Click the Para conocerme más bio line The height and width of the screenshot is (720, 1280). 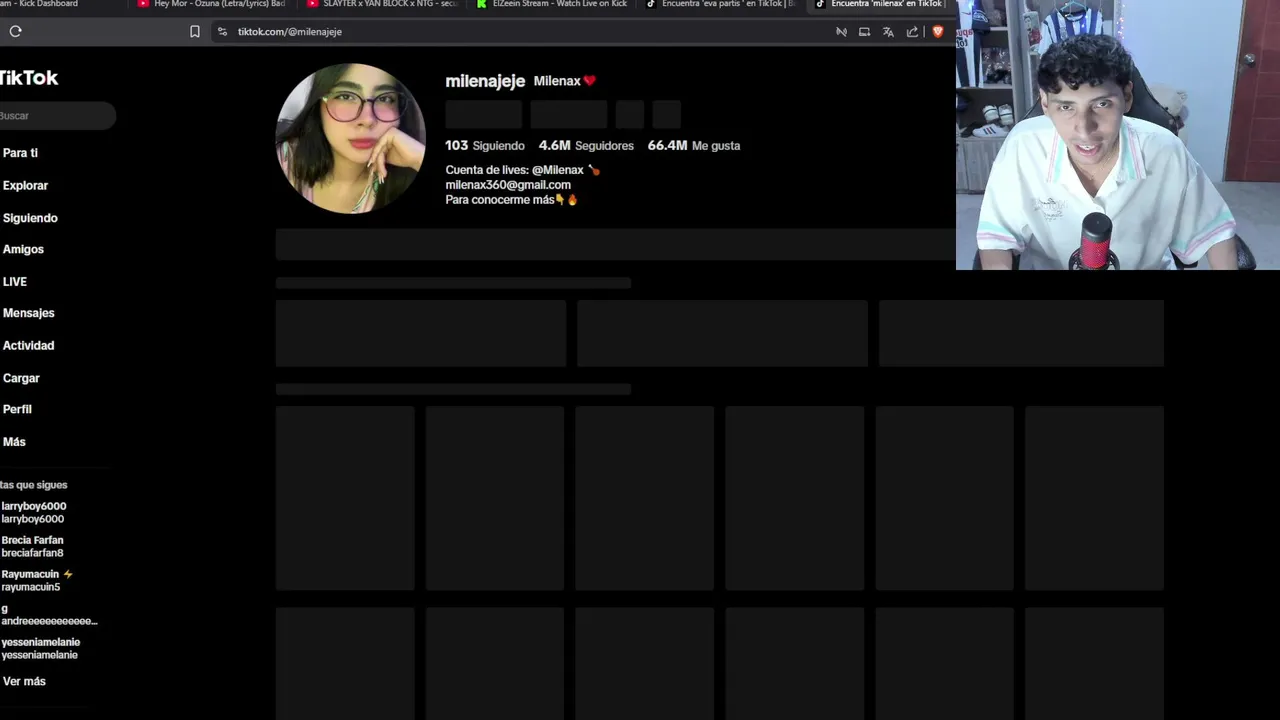pos(512,199)
